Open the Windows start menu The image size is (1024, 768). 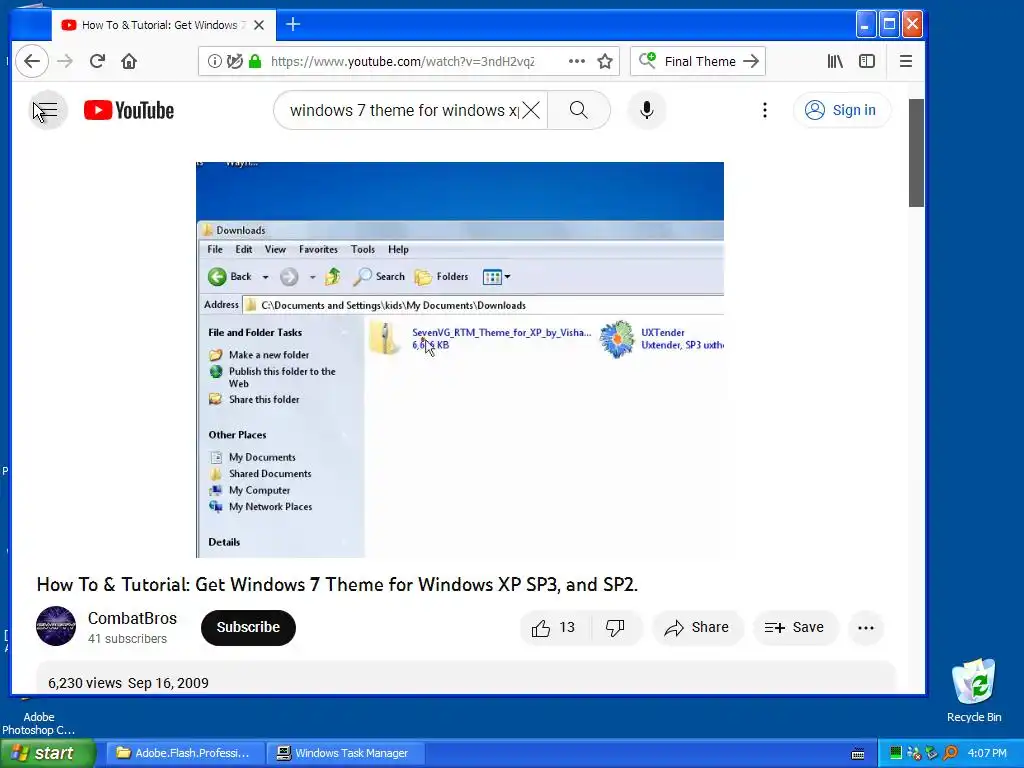(48, 754)
